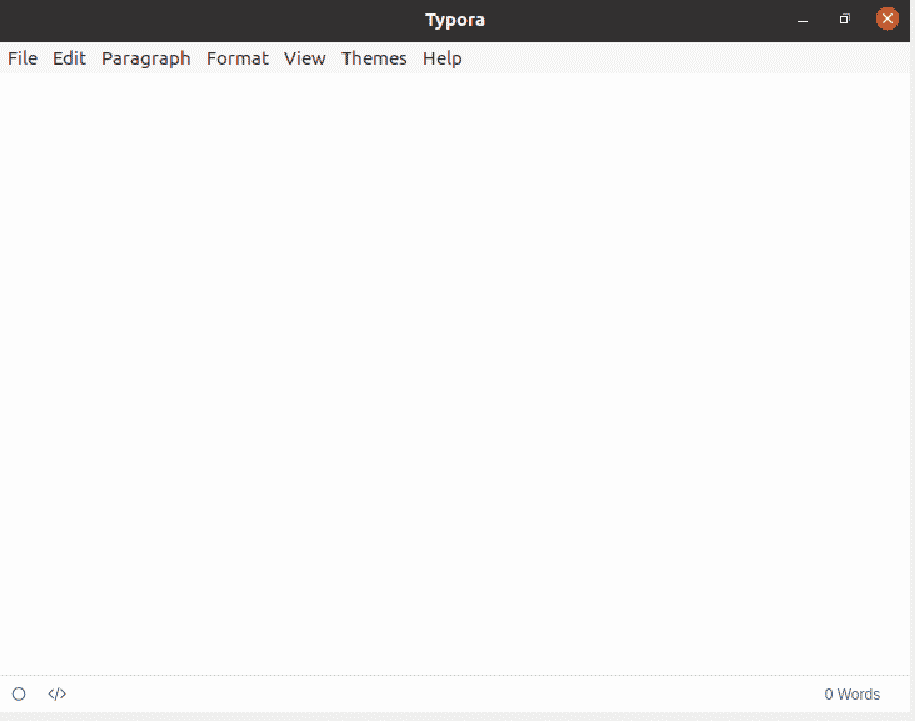Open the File menu
The width and height of the screenshot is (915, 721).
23,58
